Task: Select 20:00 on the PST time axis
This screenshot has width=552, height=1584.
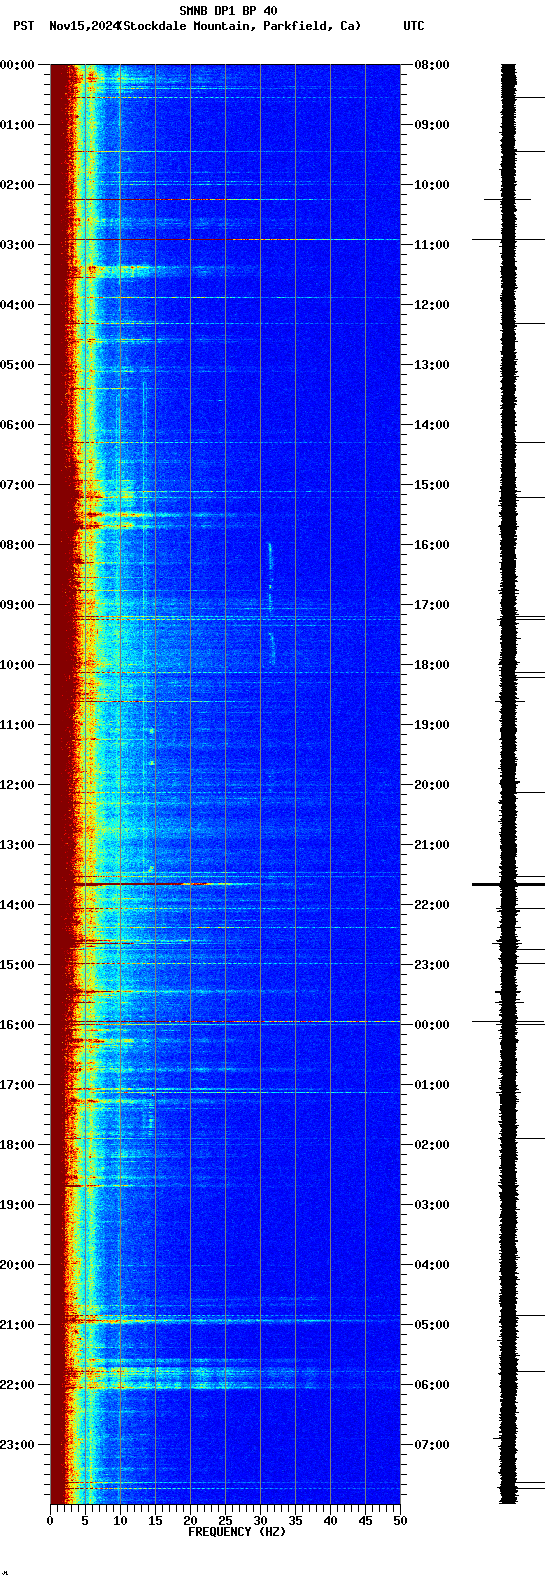Action: [17, 1265]
